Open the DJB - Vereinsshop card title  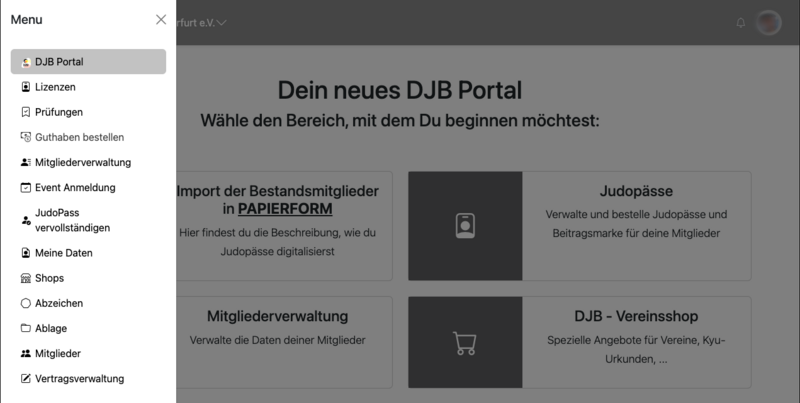[636, 316]
